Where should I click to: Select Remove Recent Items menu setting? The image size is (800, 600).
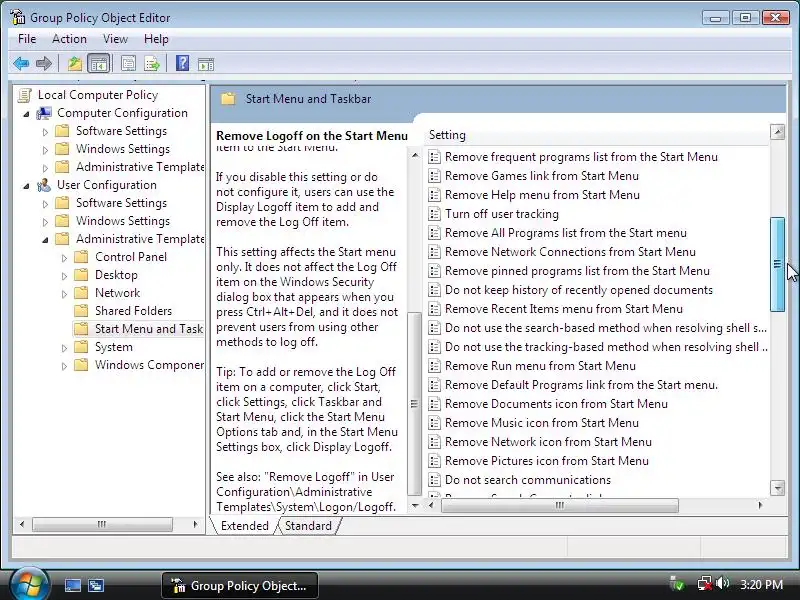pos(563,309)
